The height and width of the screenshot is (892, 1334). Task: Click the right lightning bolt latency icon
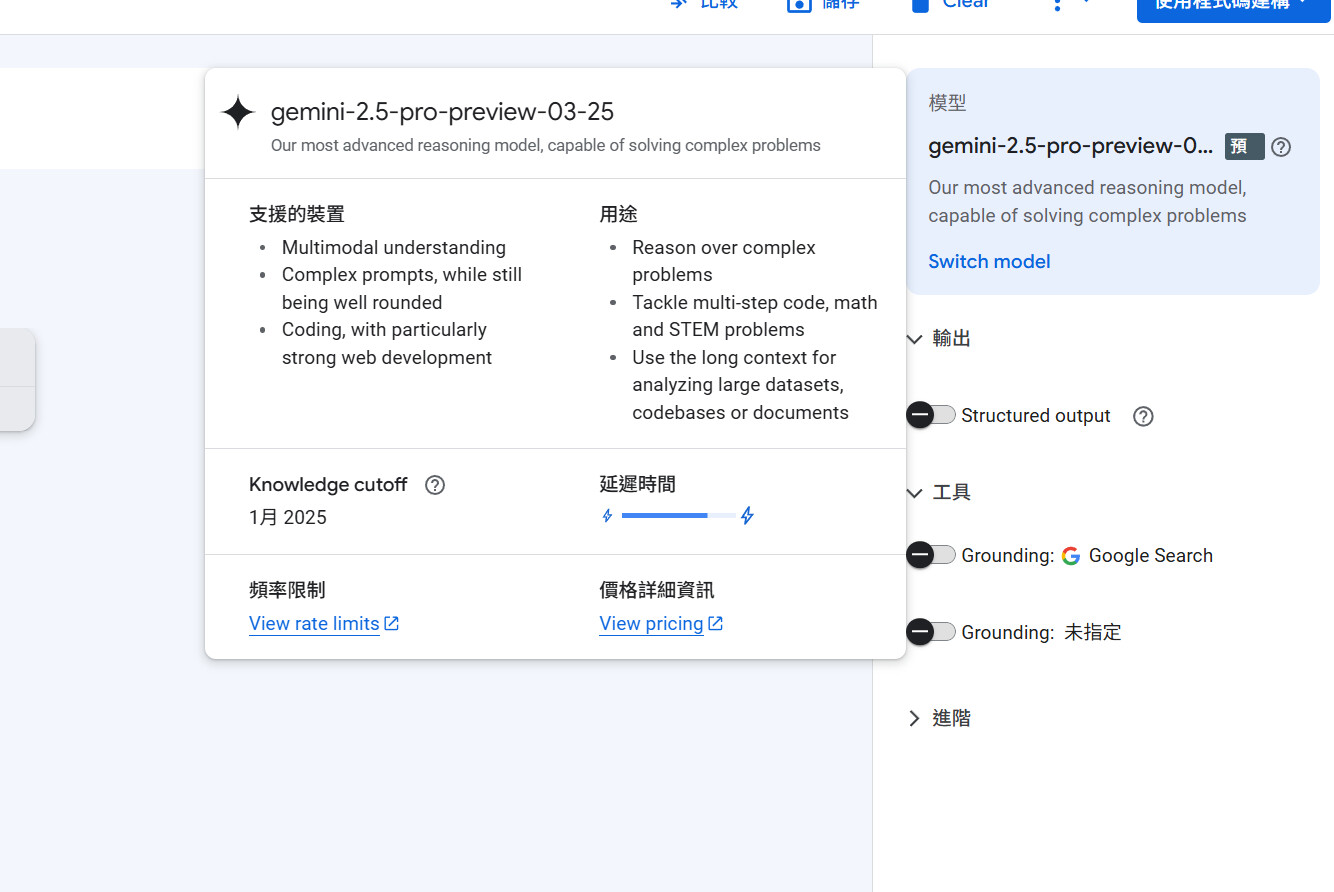click(747, 516)
